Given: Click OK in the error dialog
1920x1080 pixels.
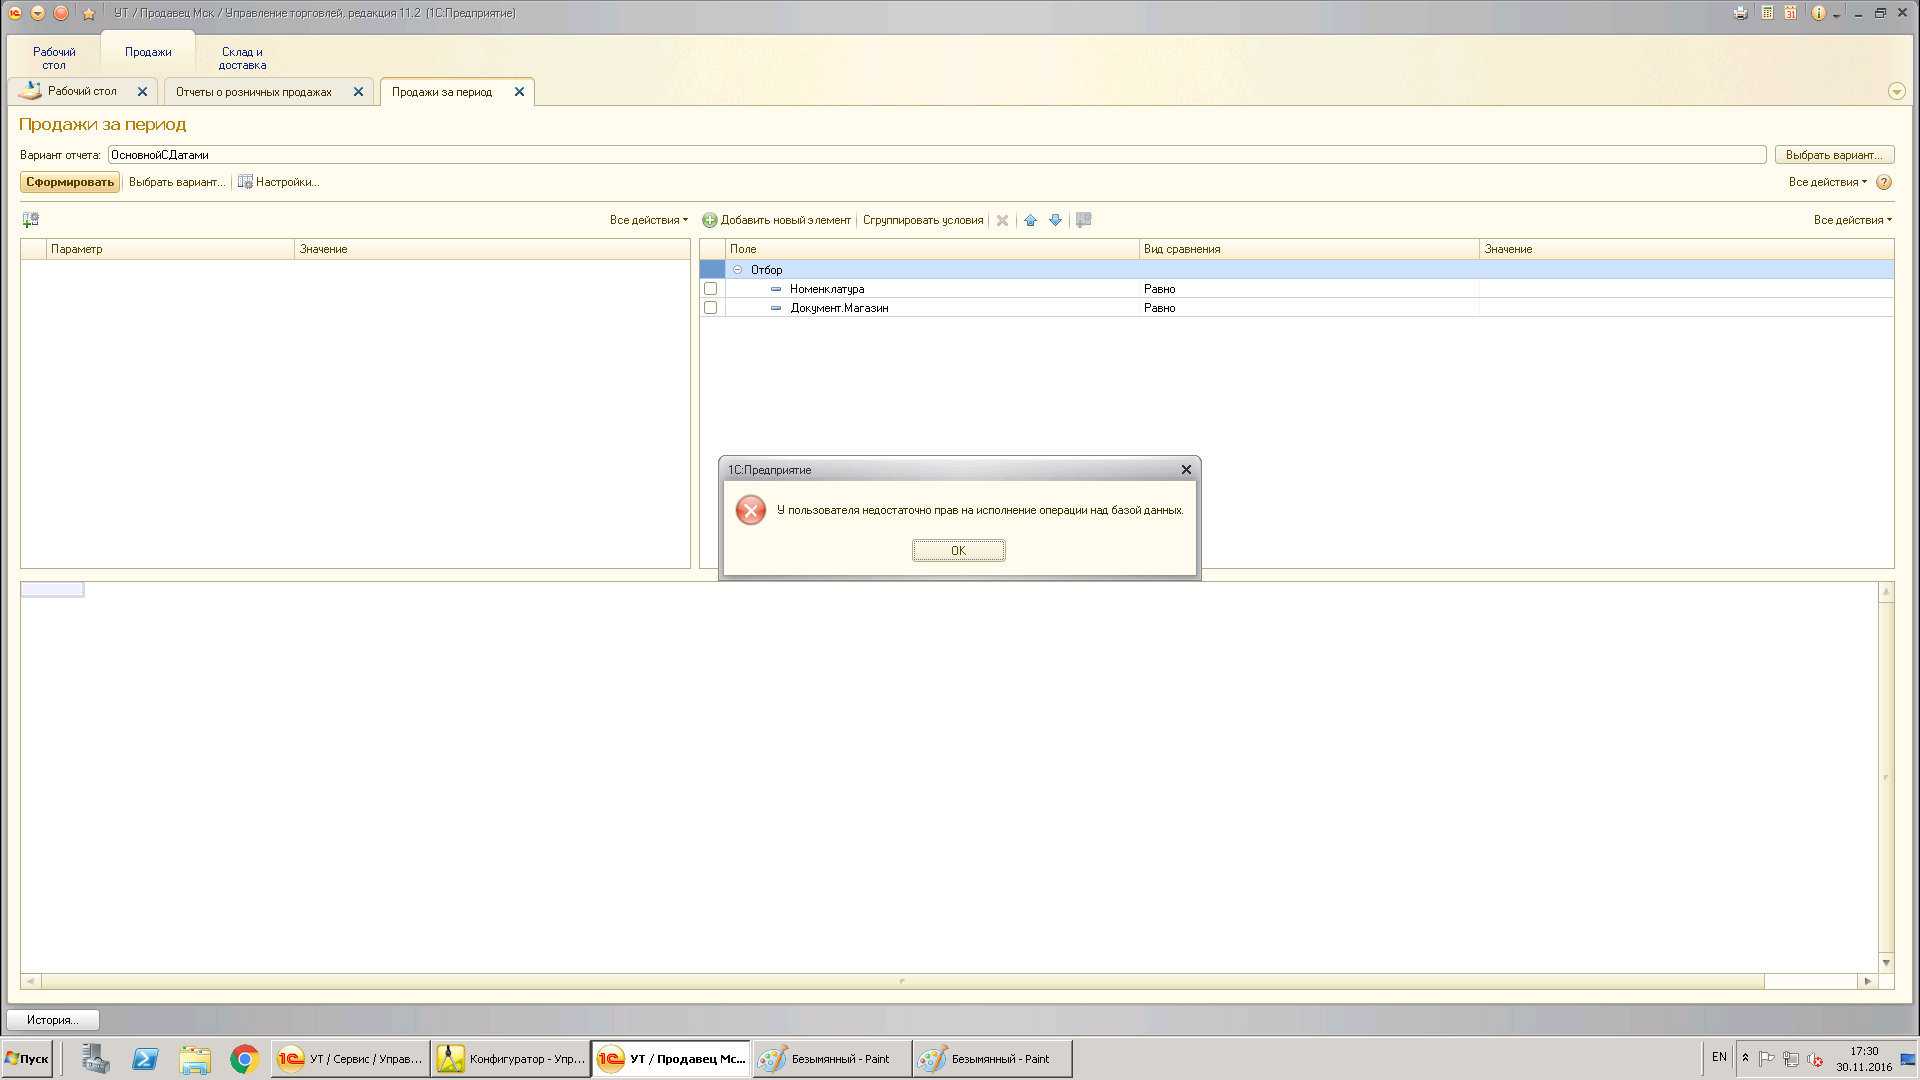Looking at the screenshot, I should tap(958, 551).
